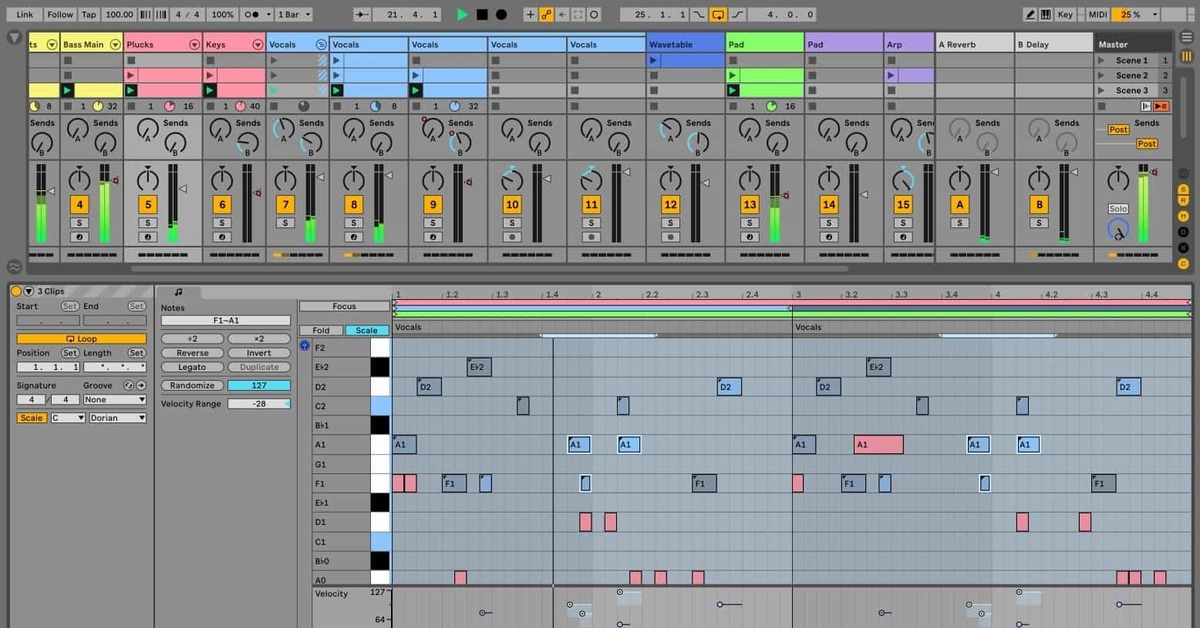Select the Wavetable track header
The height and width of the screenshot is (628, 1200).
684,45
